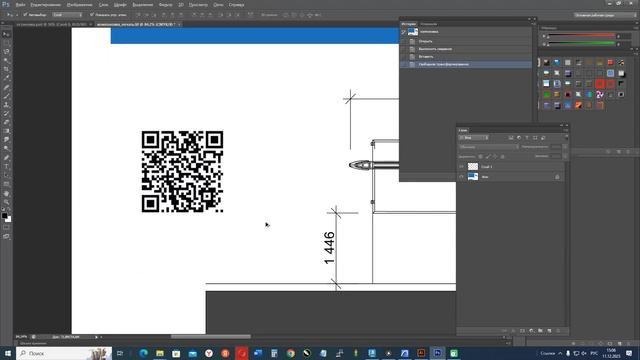Select the Rectangle shape tool
This screenshot has width=640, height=360.
[x=6, y=184]
